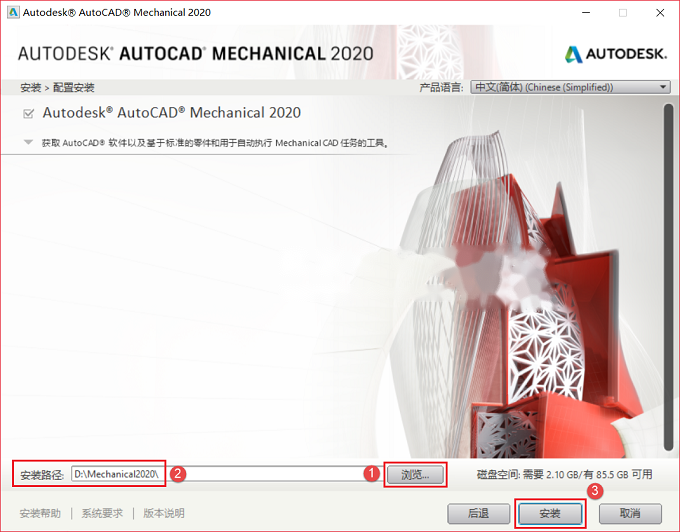Click the 取消 cancel button

point(630,513)
